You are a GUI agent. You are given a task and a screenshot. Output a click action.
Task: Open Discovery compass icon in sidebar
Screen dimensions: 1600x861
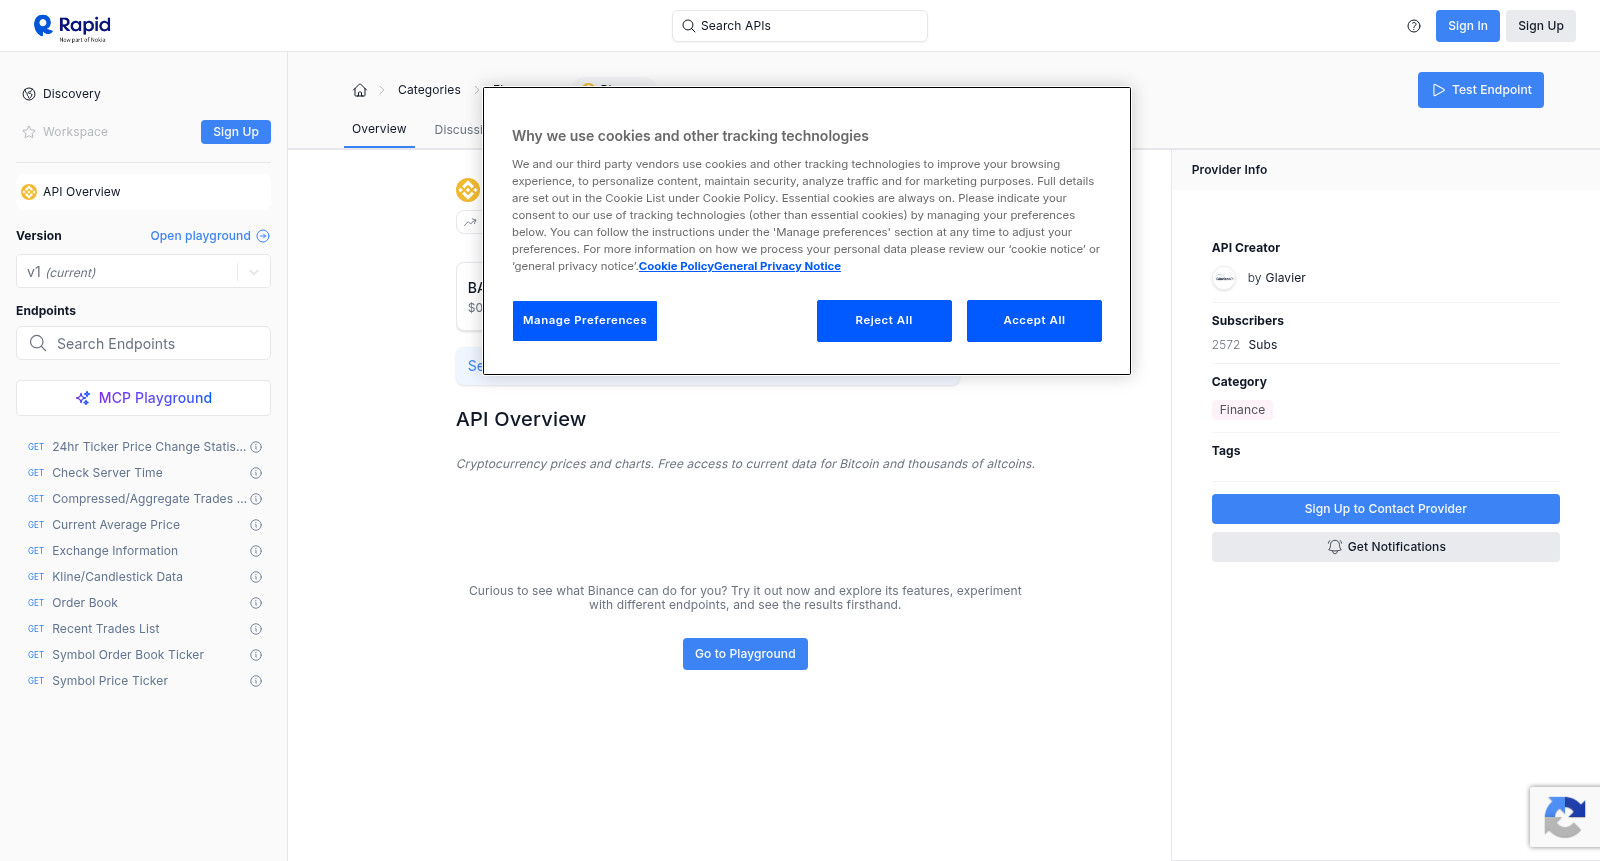pyautogui.click(x=29, y=94)
